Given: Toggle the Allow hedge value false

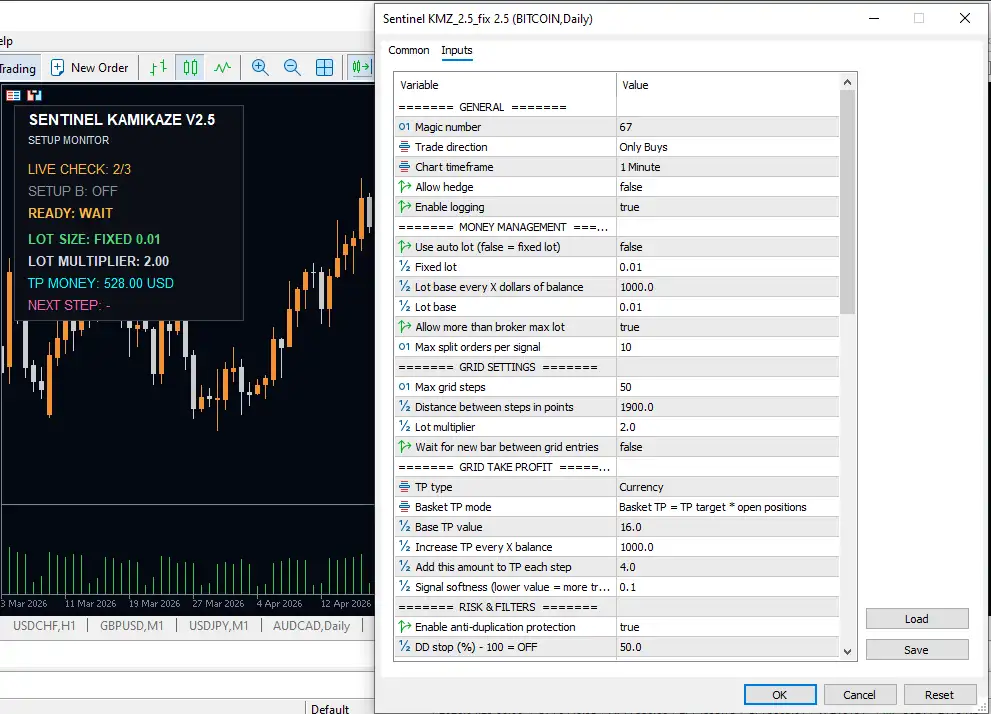Looking at the screenshot, I should click(727, 187).
